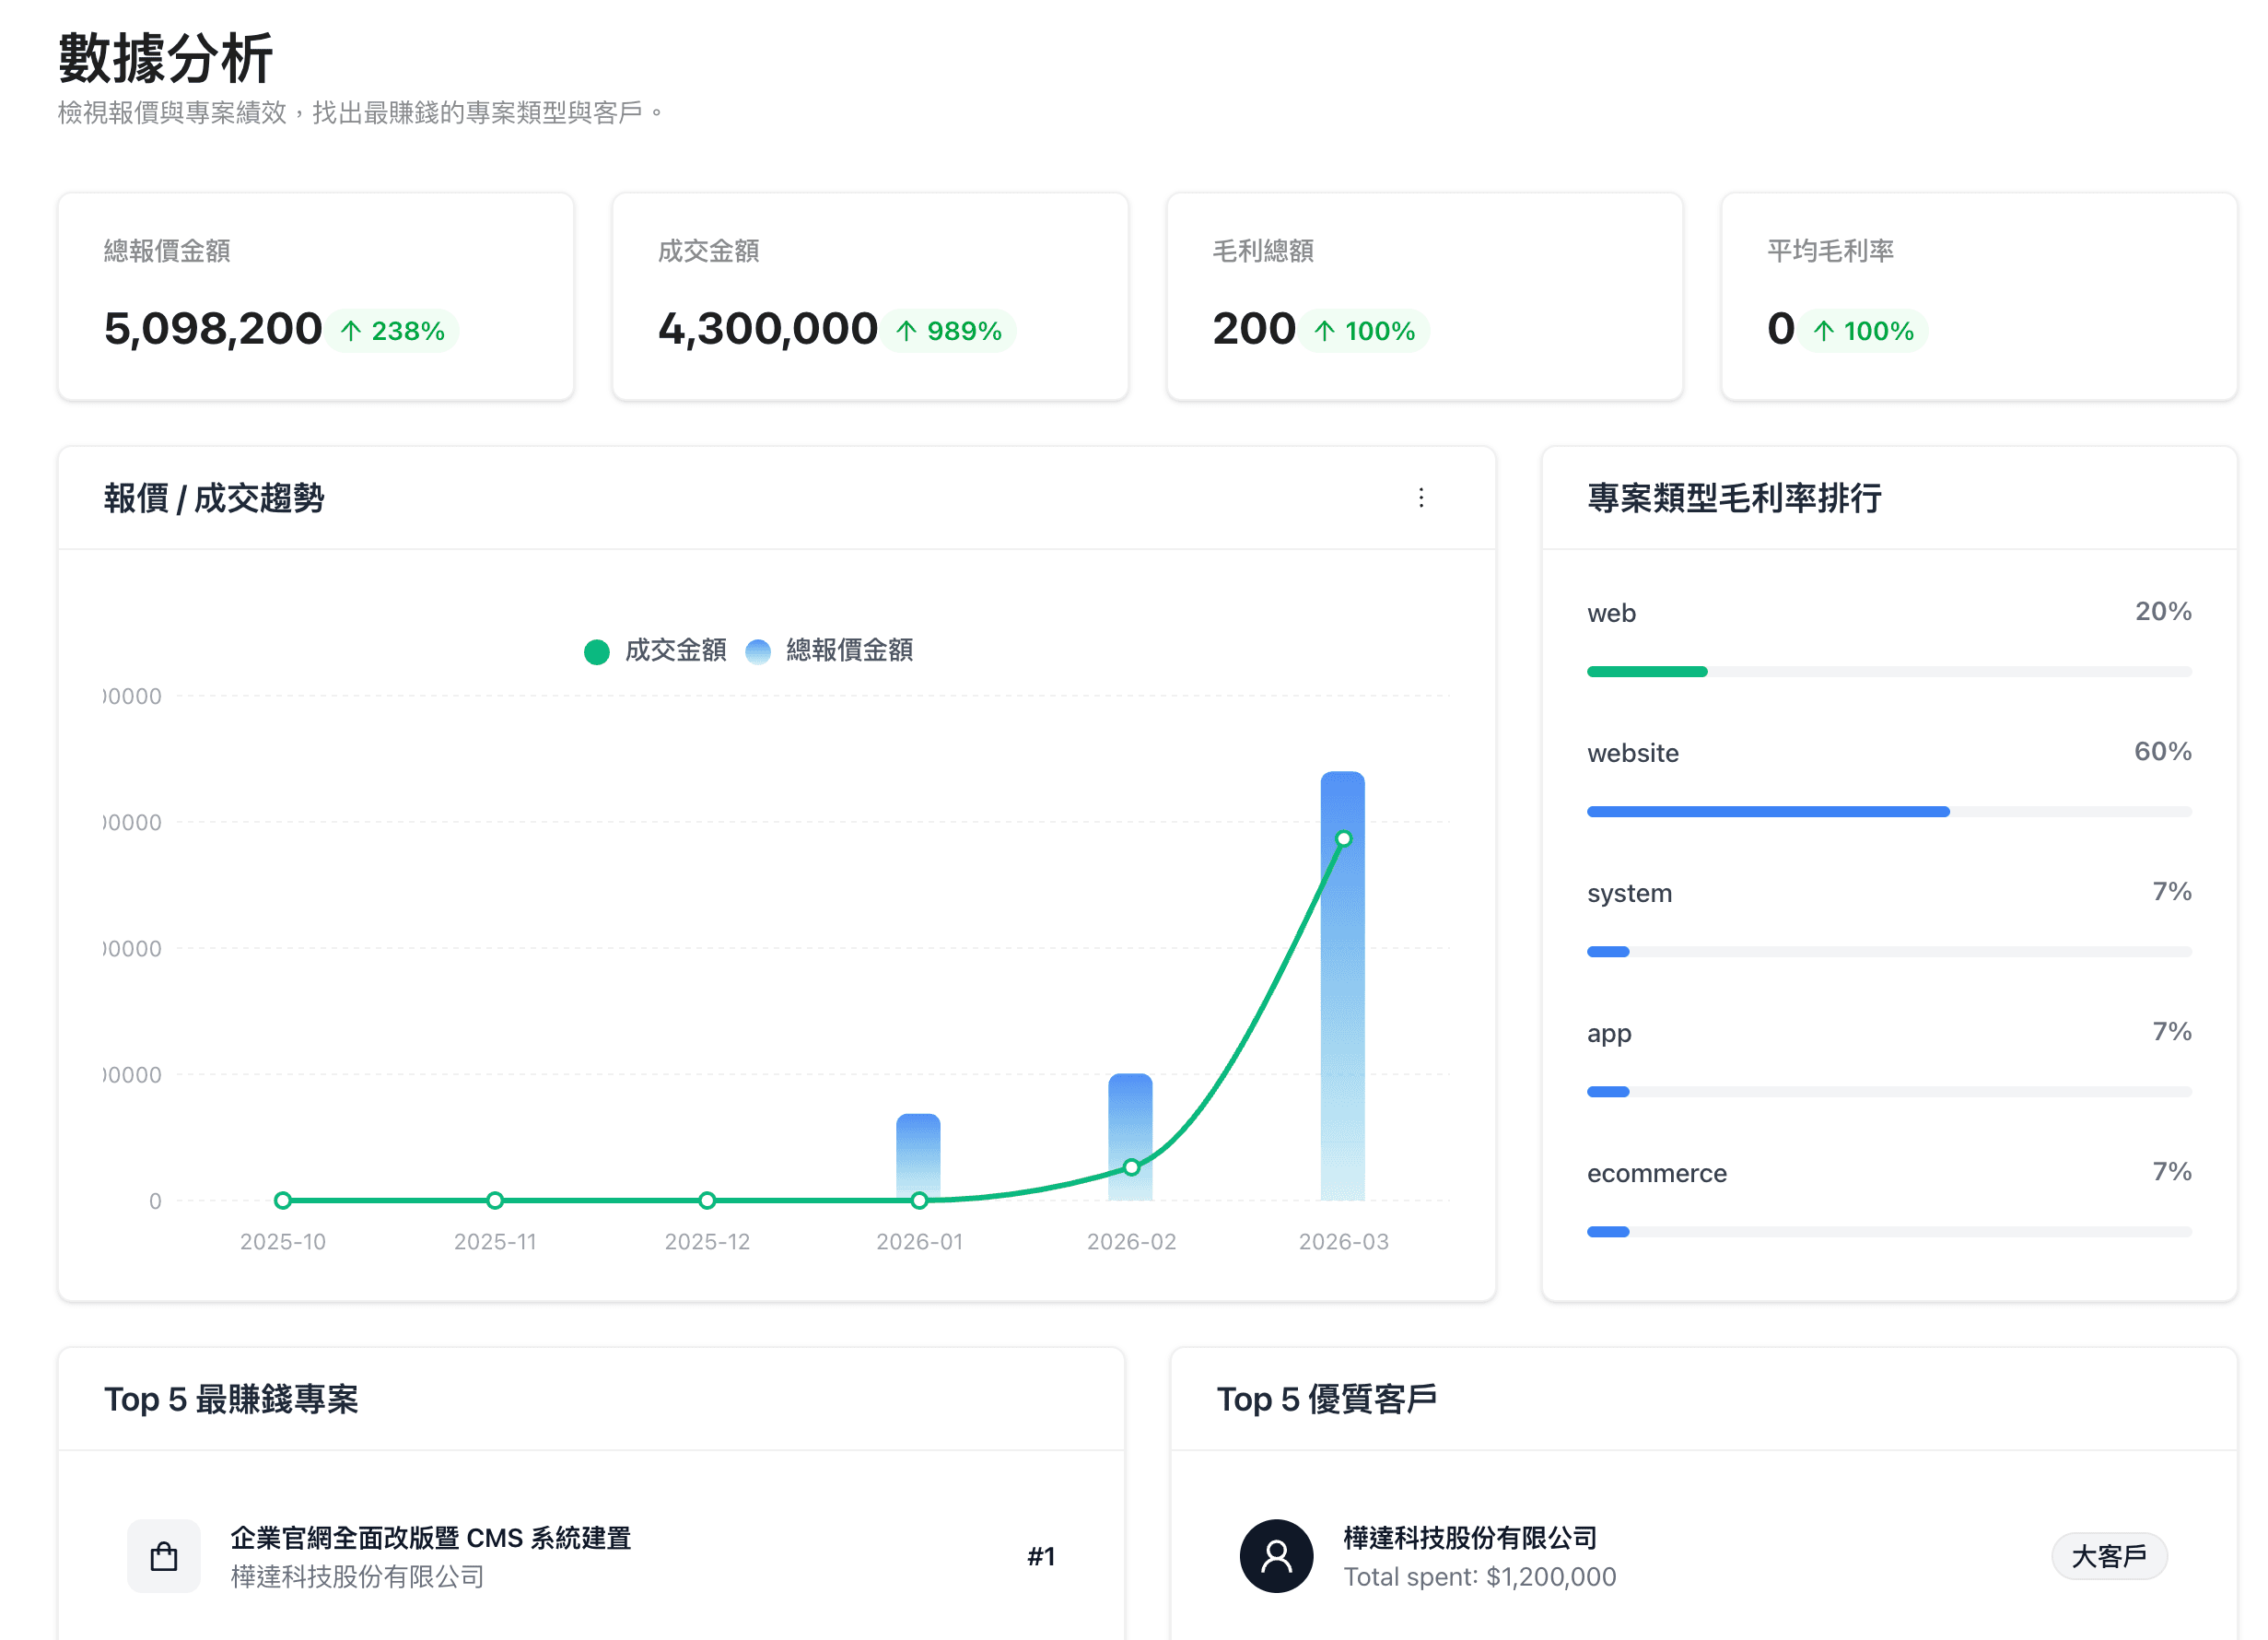Click the briefcase icon on the top-ranked project
Screen dimensions: 2268x1640
[163, 1556]
